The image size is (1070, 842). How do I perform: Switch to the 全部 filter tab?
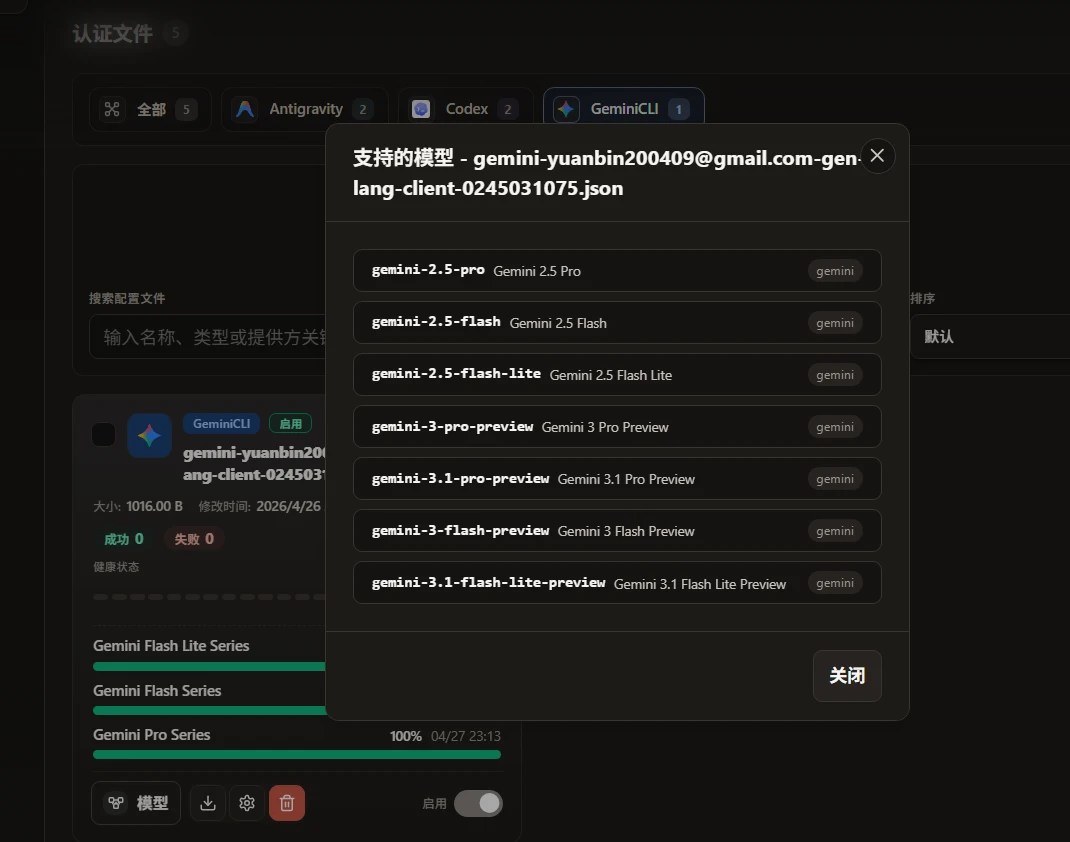coord(149,109)
